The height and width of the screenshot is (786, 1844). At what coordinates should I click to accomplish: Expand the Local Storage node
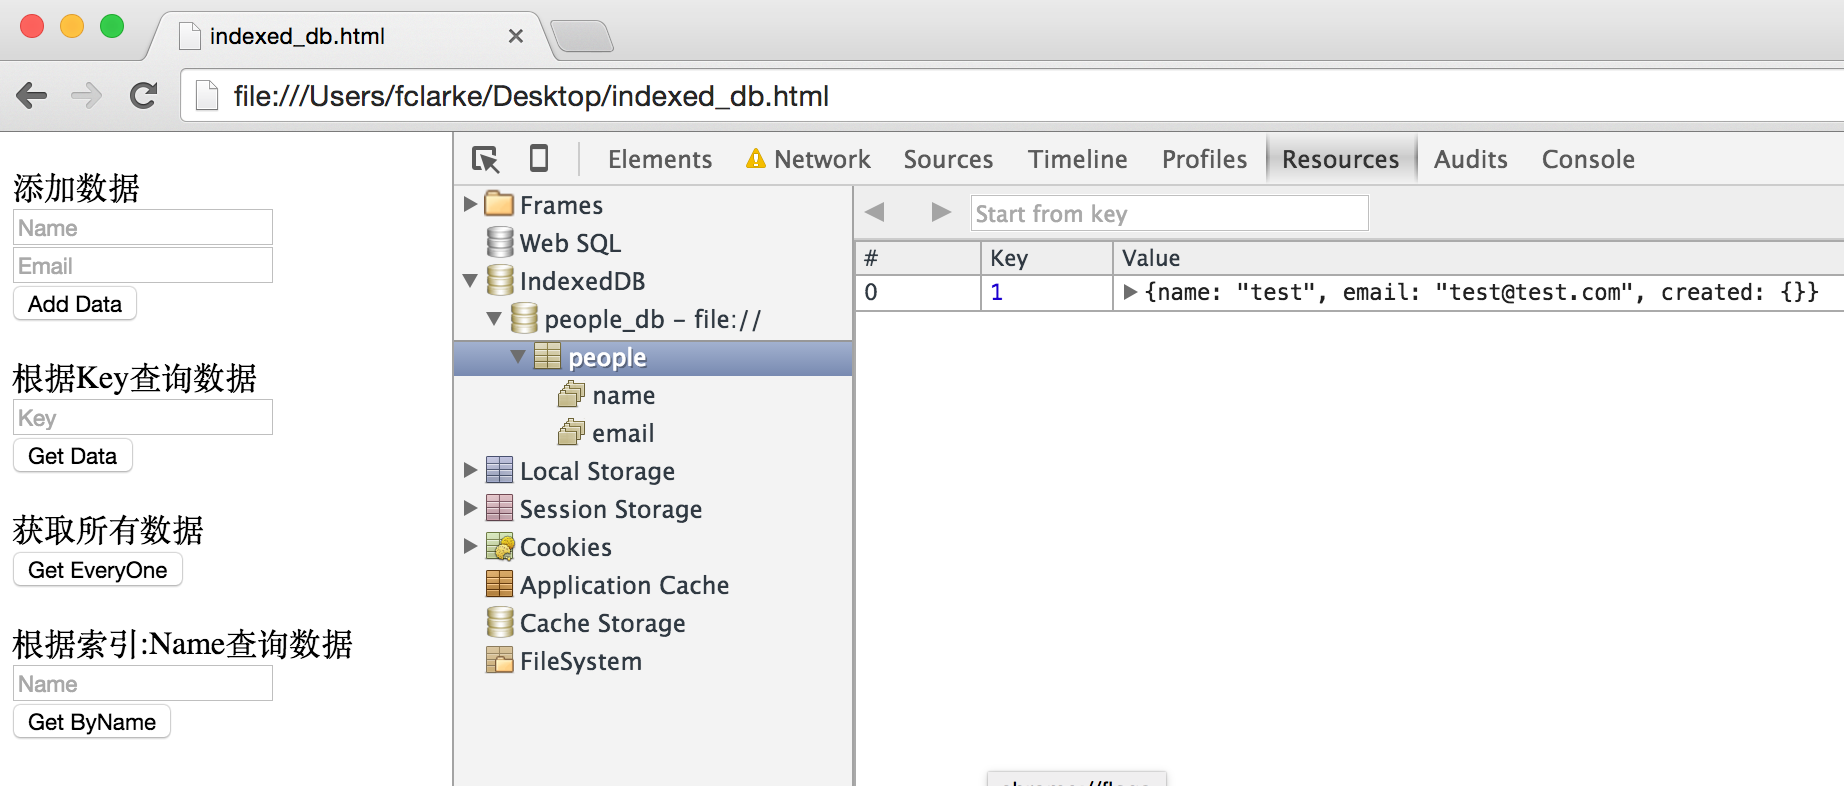pos(470,470)
